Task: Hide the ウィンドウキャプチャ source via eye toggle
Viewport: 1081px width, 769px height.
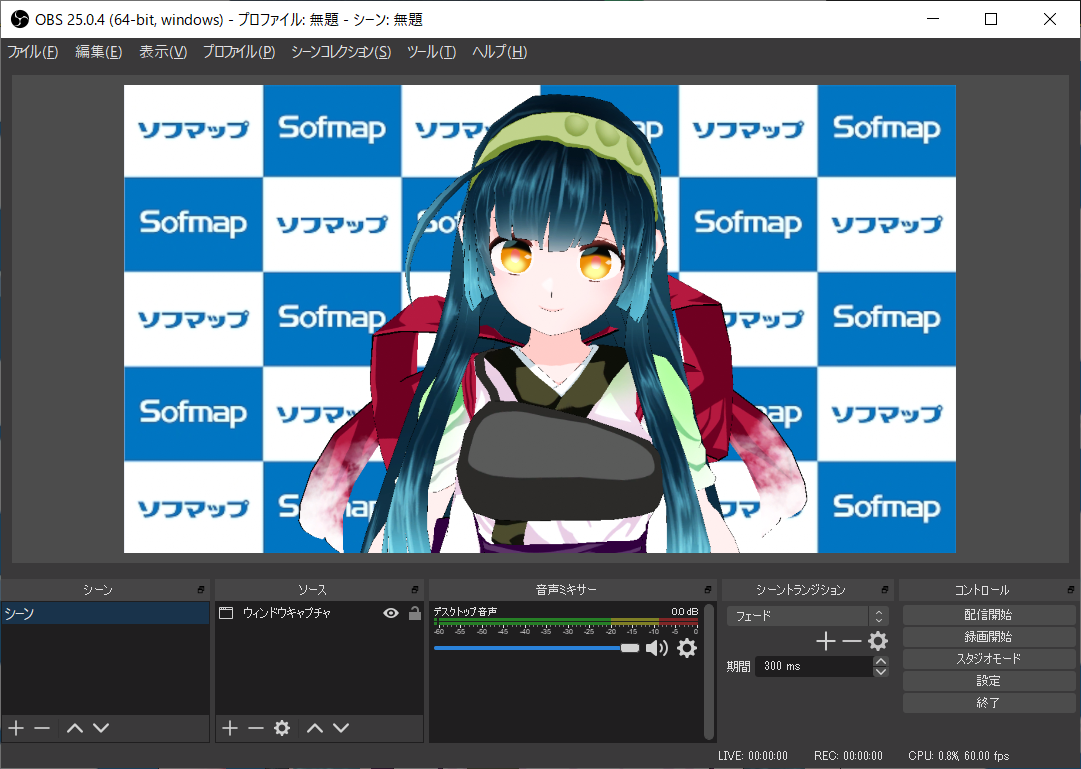Action: coord(390,613)
